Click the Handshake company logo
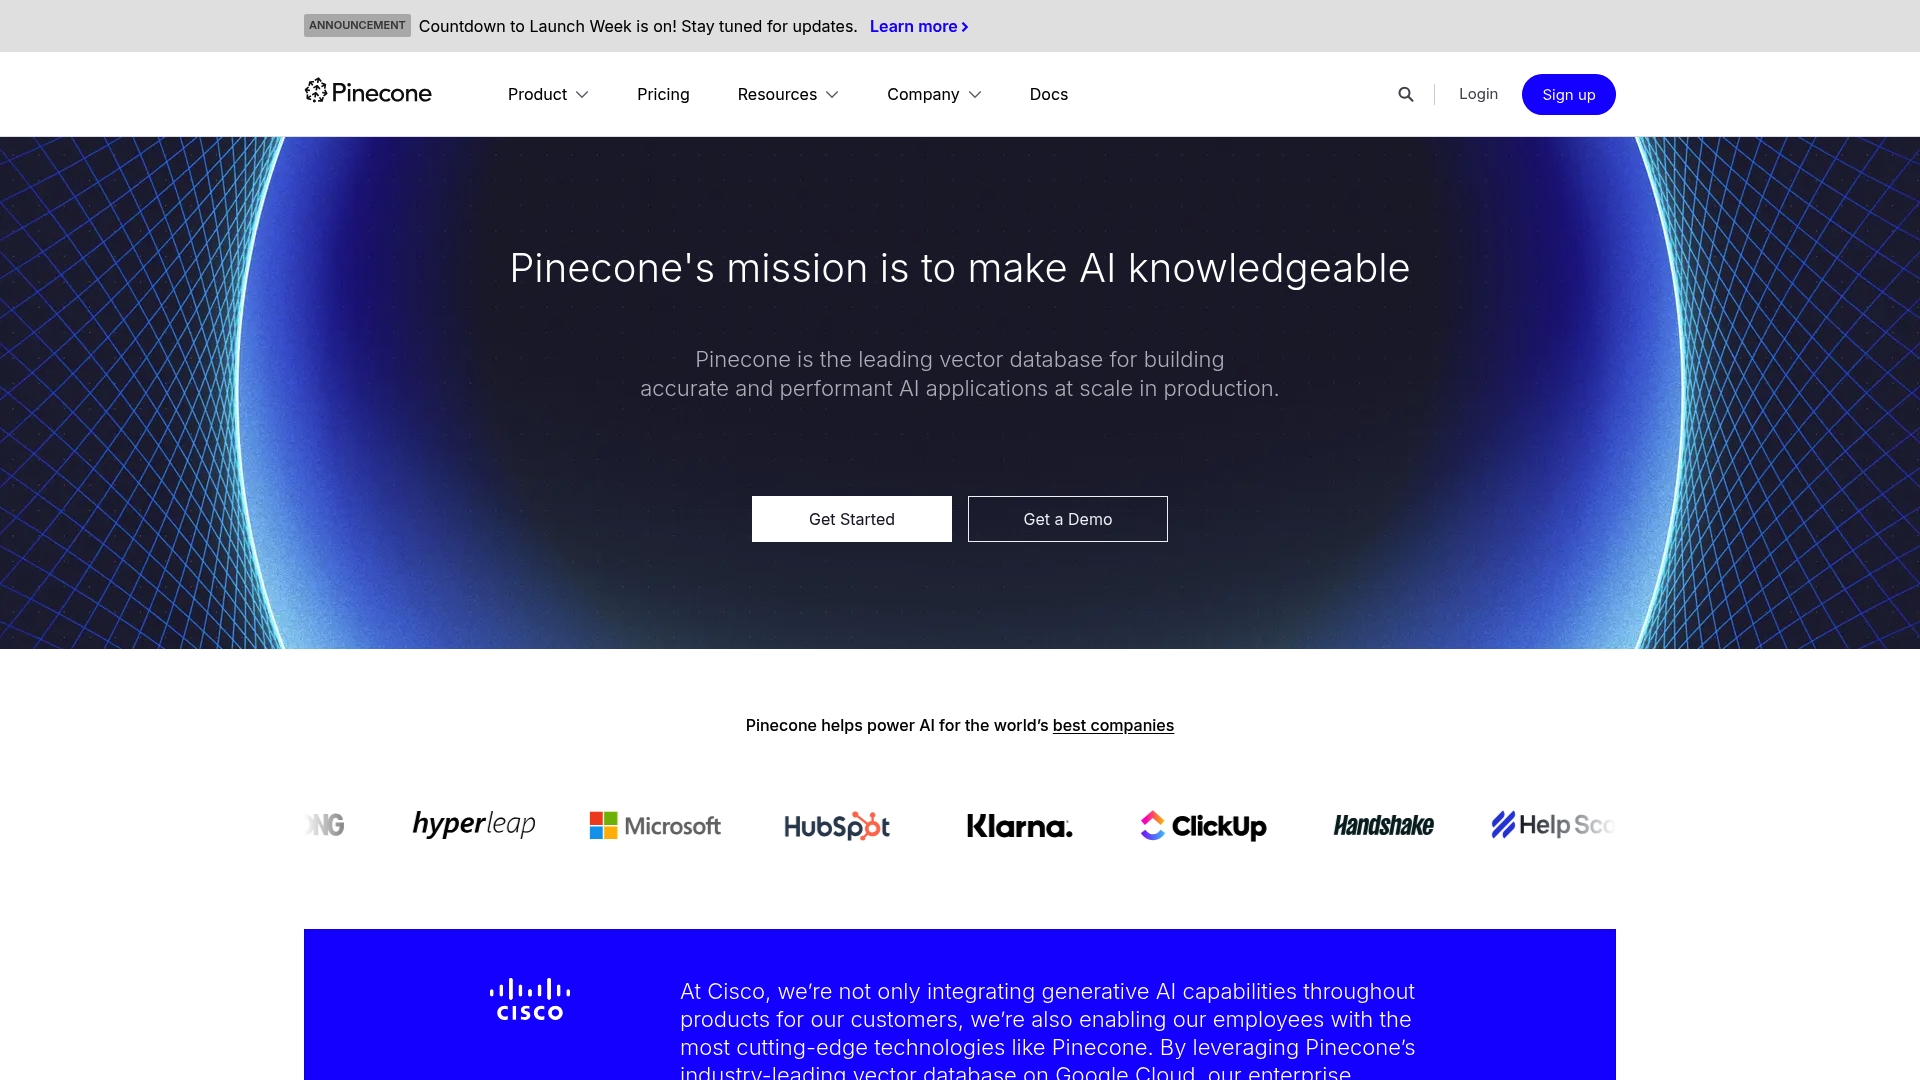Viewport: 1920px width, 1080px height. (x=1383, y=825)
